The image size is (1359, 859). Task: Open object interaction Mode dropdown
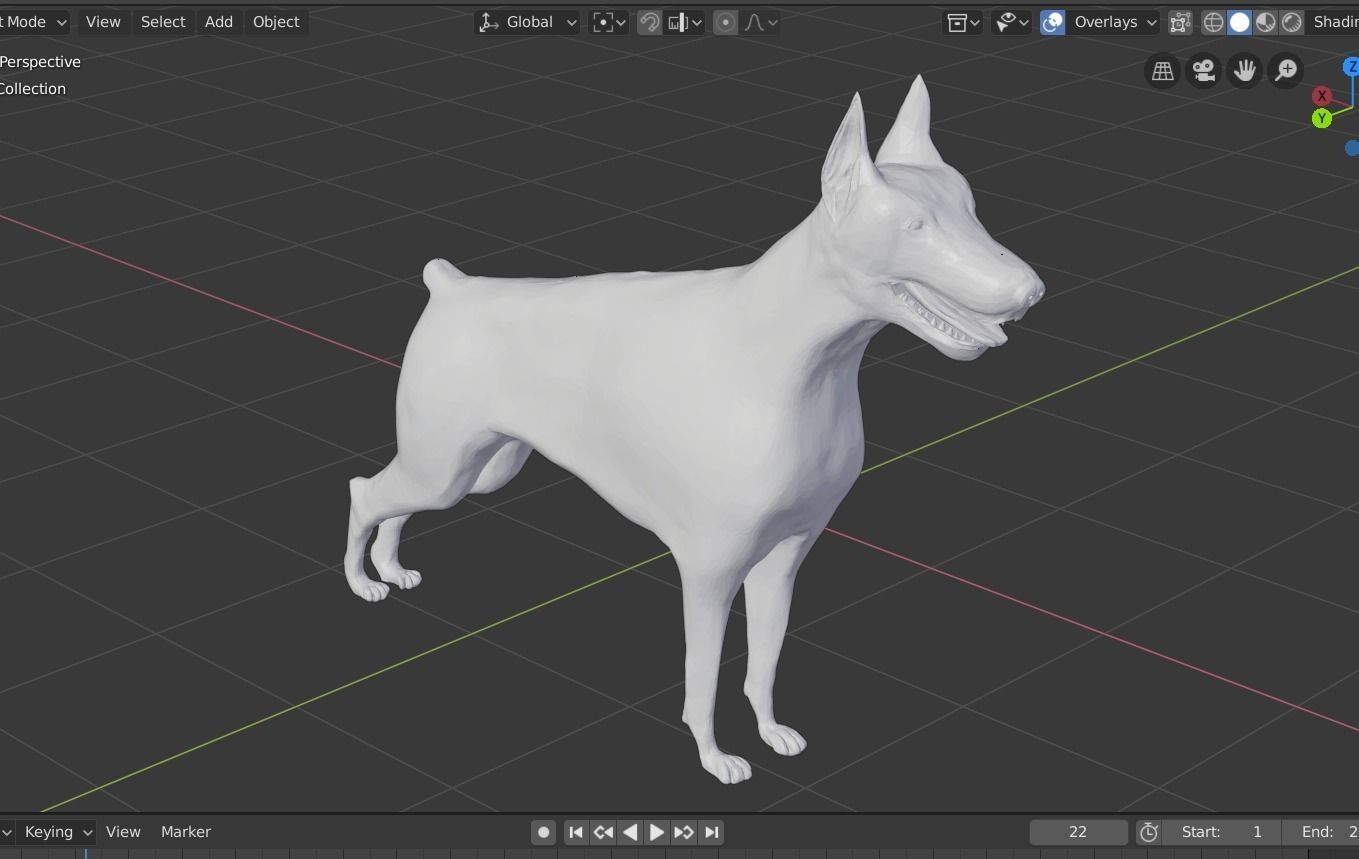click(x=34, y=22)
